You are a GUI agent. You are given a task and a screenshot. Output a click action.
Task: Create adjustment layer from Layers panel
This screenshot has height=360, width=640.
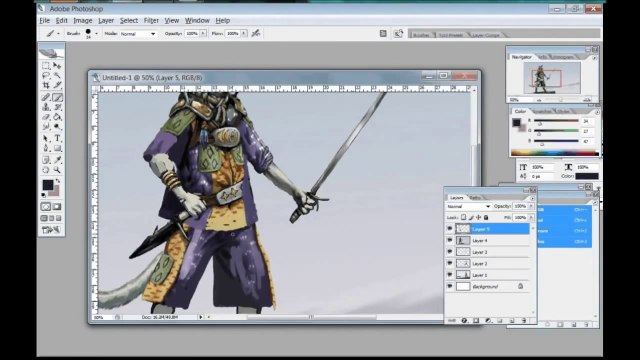pyautogui.click(x=488, y=321)
